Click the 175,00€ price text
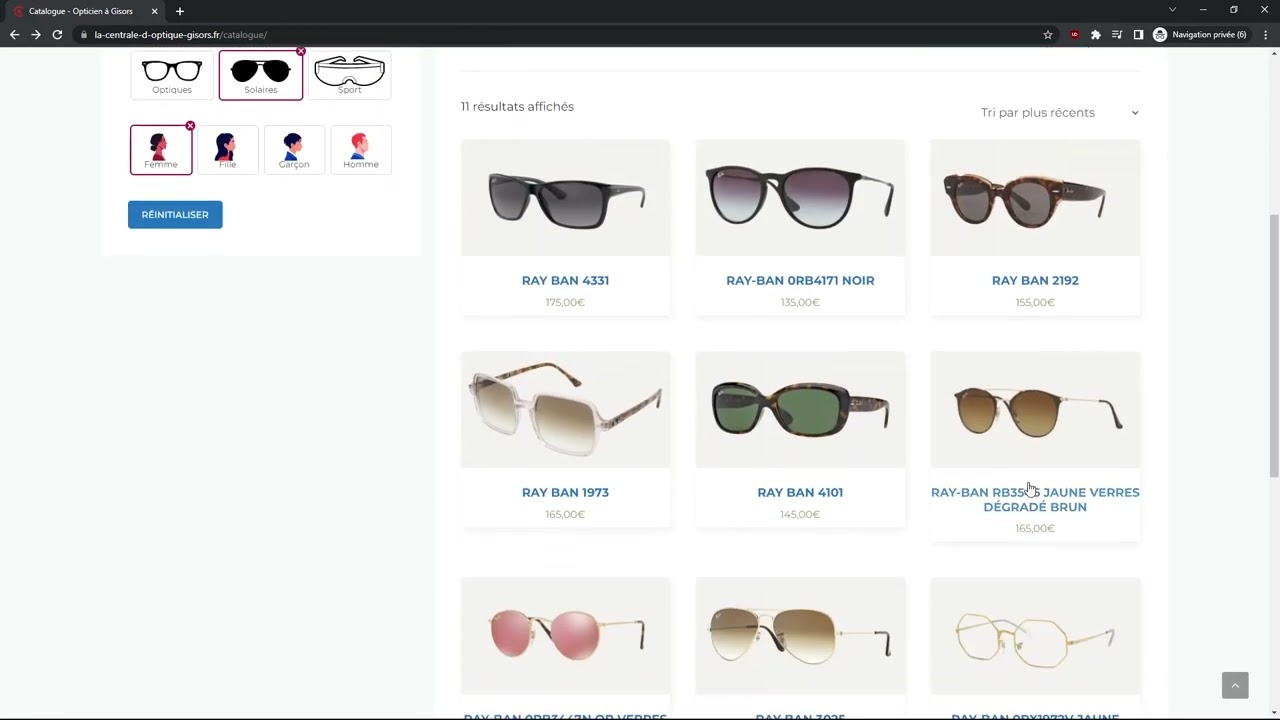The width and height of the screenshot is (1280, 720). tap(565, 303)
